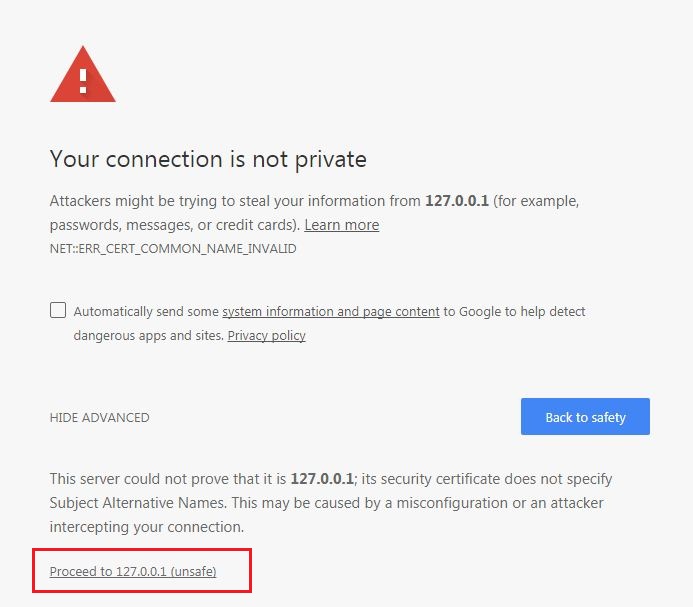Click the 'intercepting your connection' text
The image size is (693, 607).
(146, 526)
